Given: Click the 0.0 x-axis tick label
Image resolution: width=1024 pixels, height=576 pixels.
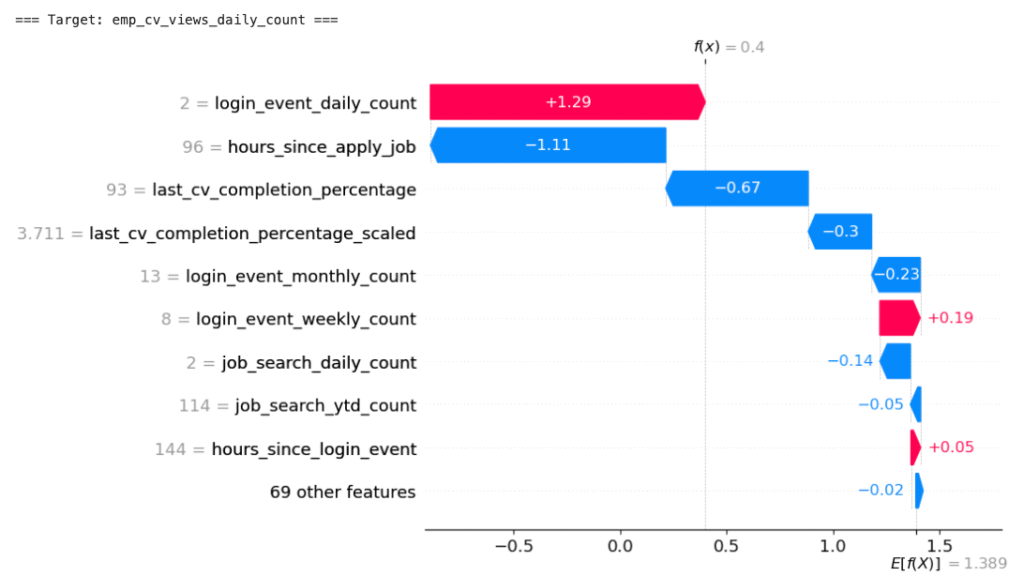Looking at the screenshot, I should [620, 546].
